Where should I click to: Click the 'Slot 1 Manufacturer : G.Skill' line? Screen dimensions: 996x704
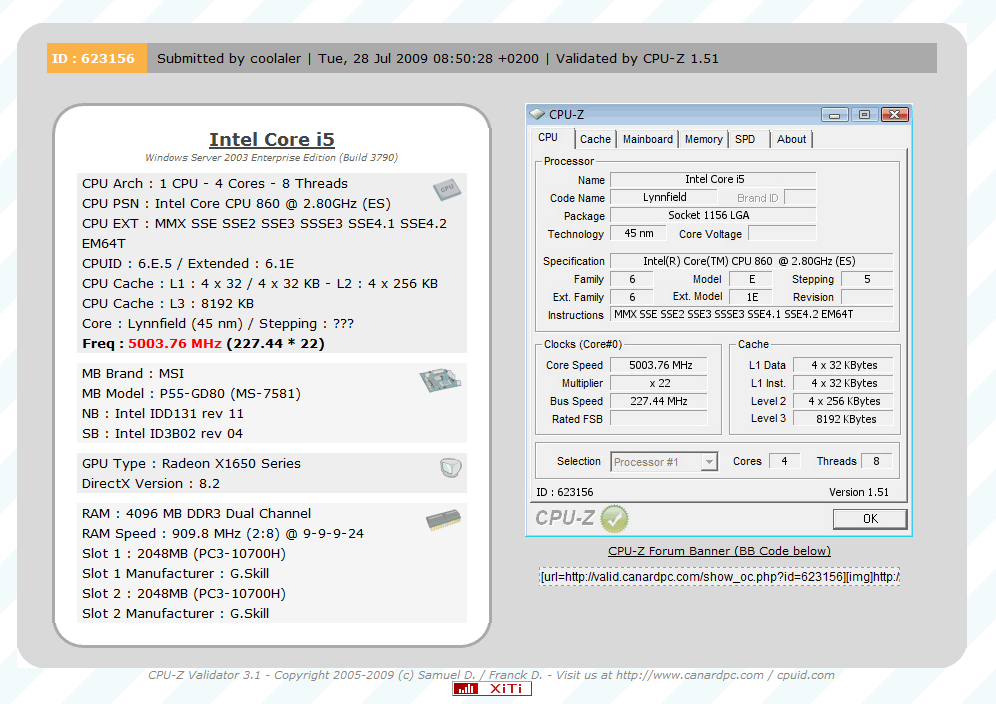[x=175, y=574]
